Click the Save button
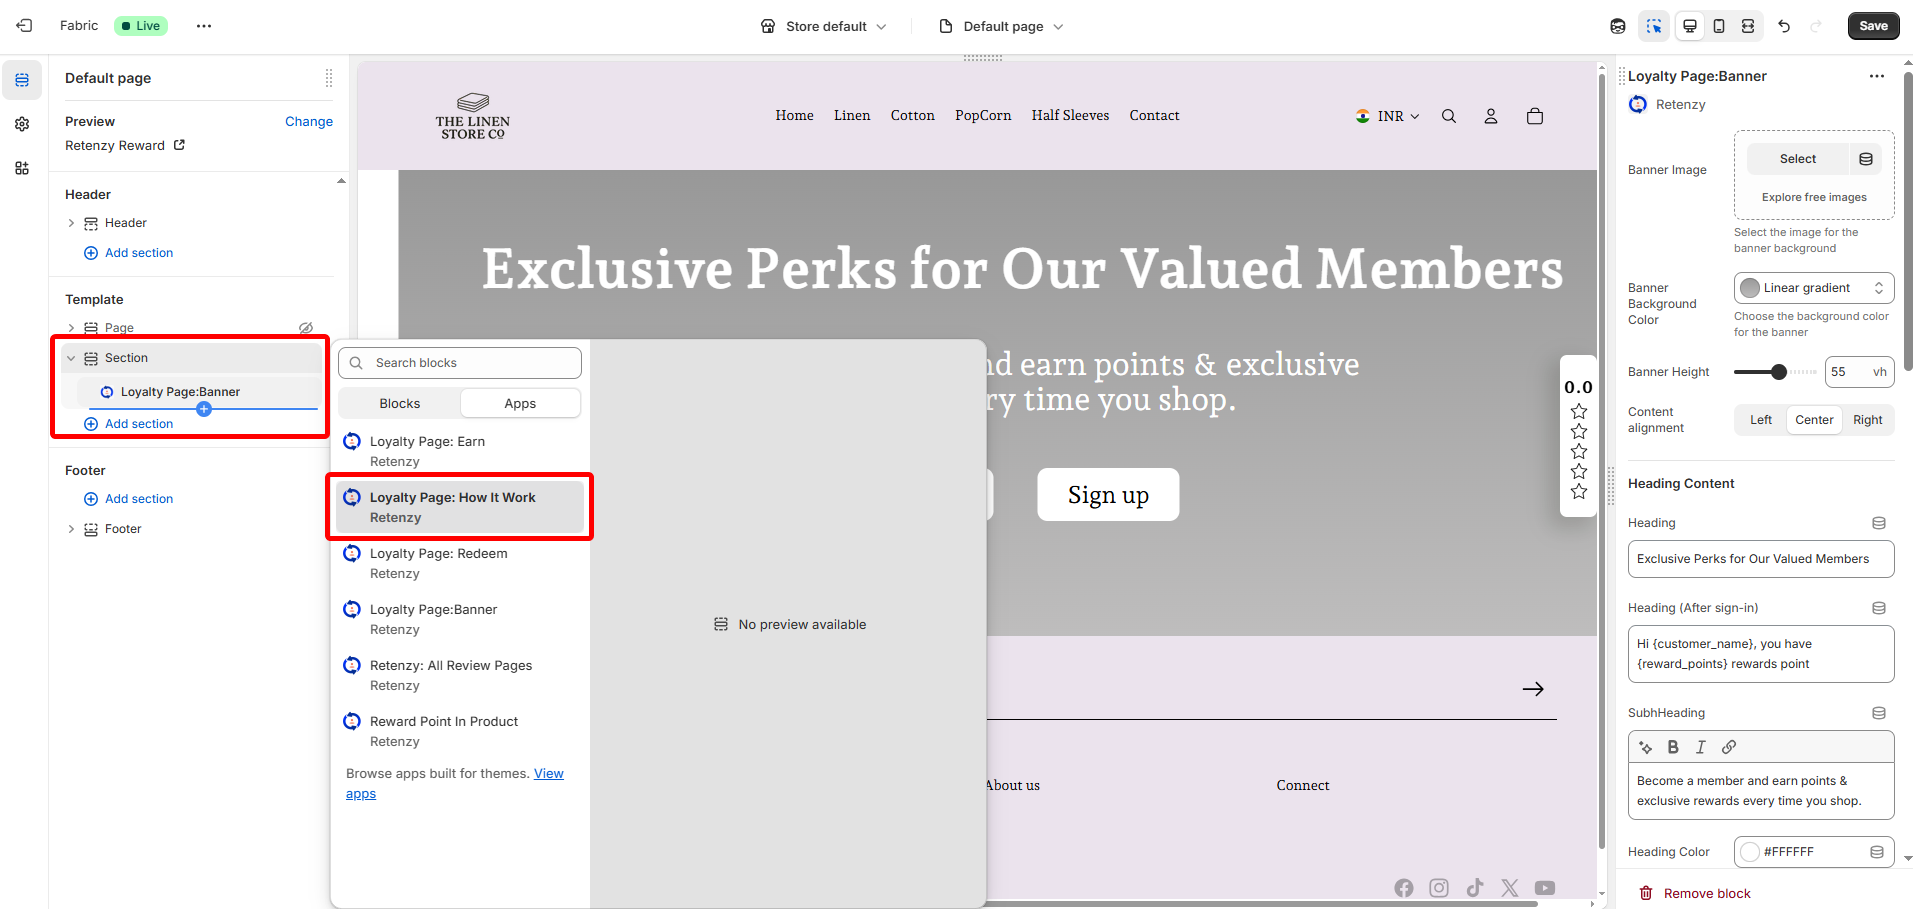The image size is (1913, 909). (1873, 26)
